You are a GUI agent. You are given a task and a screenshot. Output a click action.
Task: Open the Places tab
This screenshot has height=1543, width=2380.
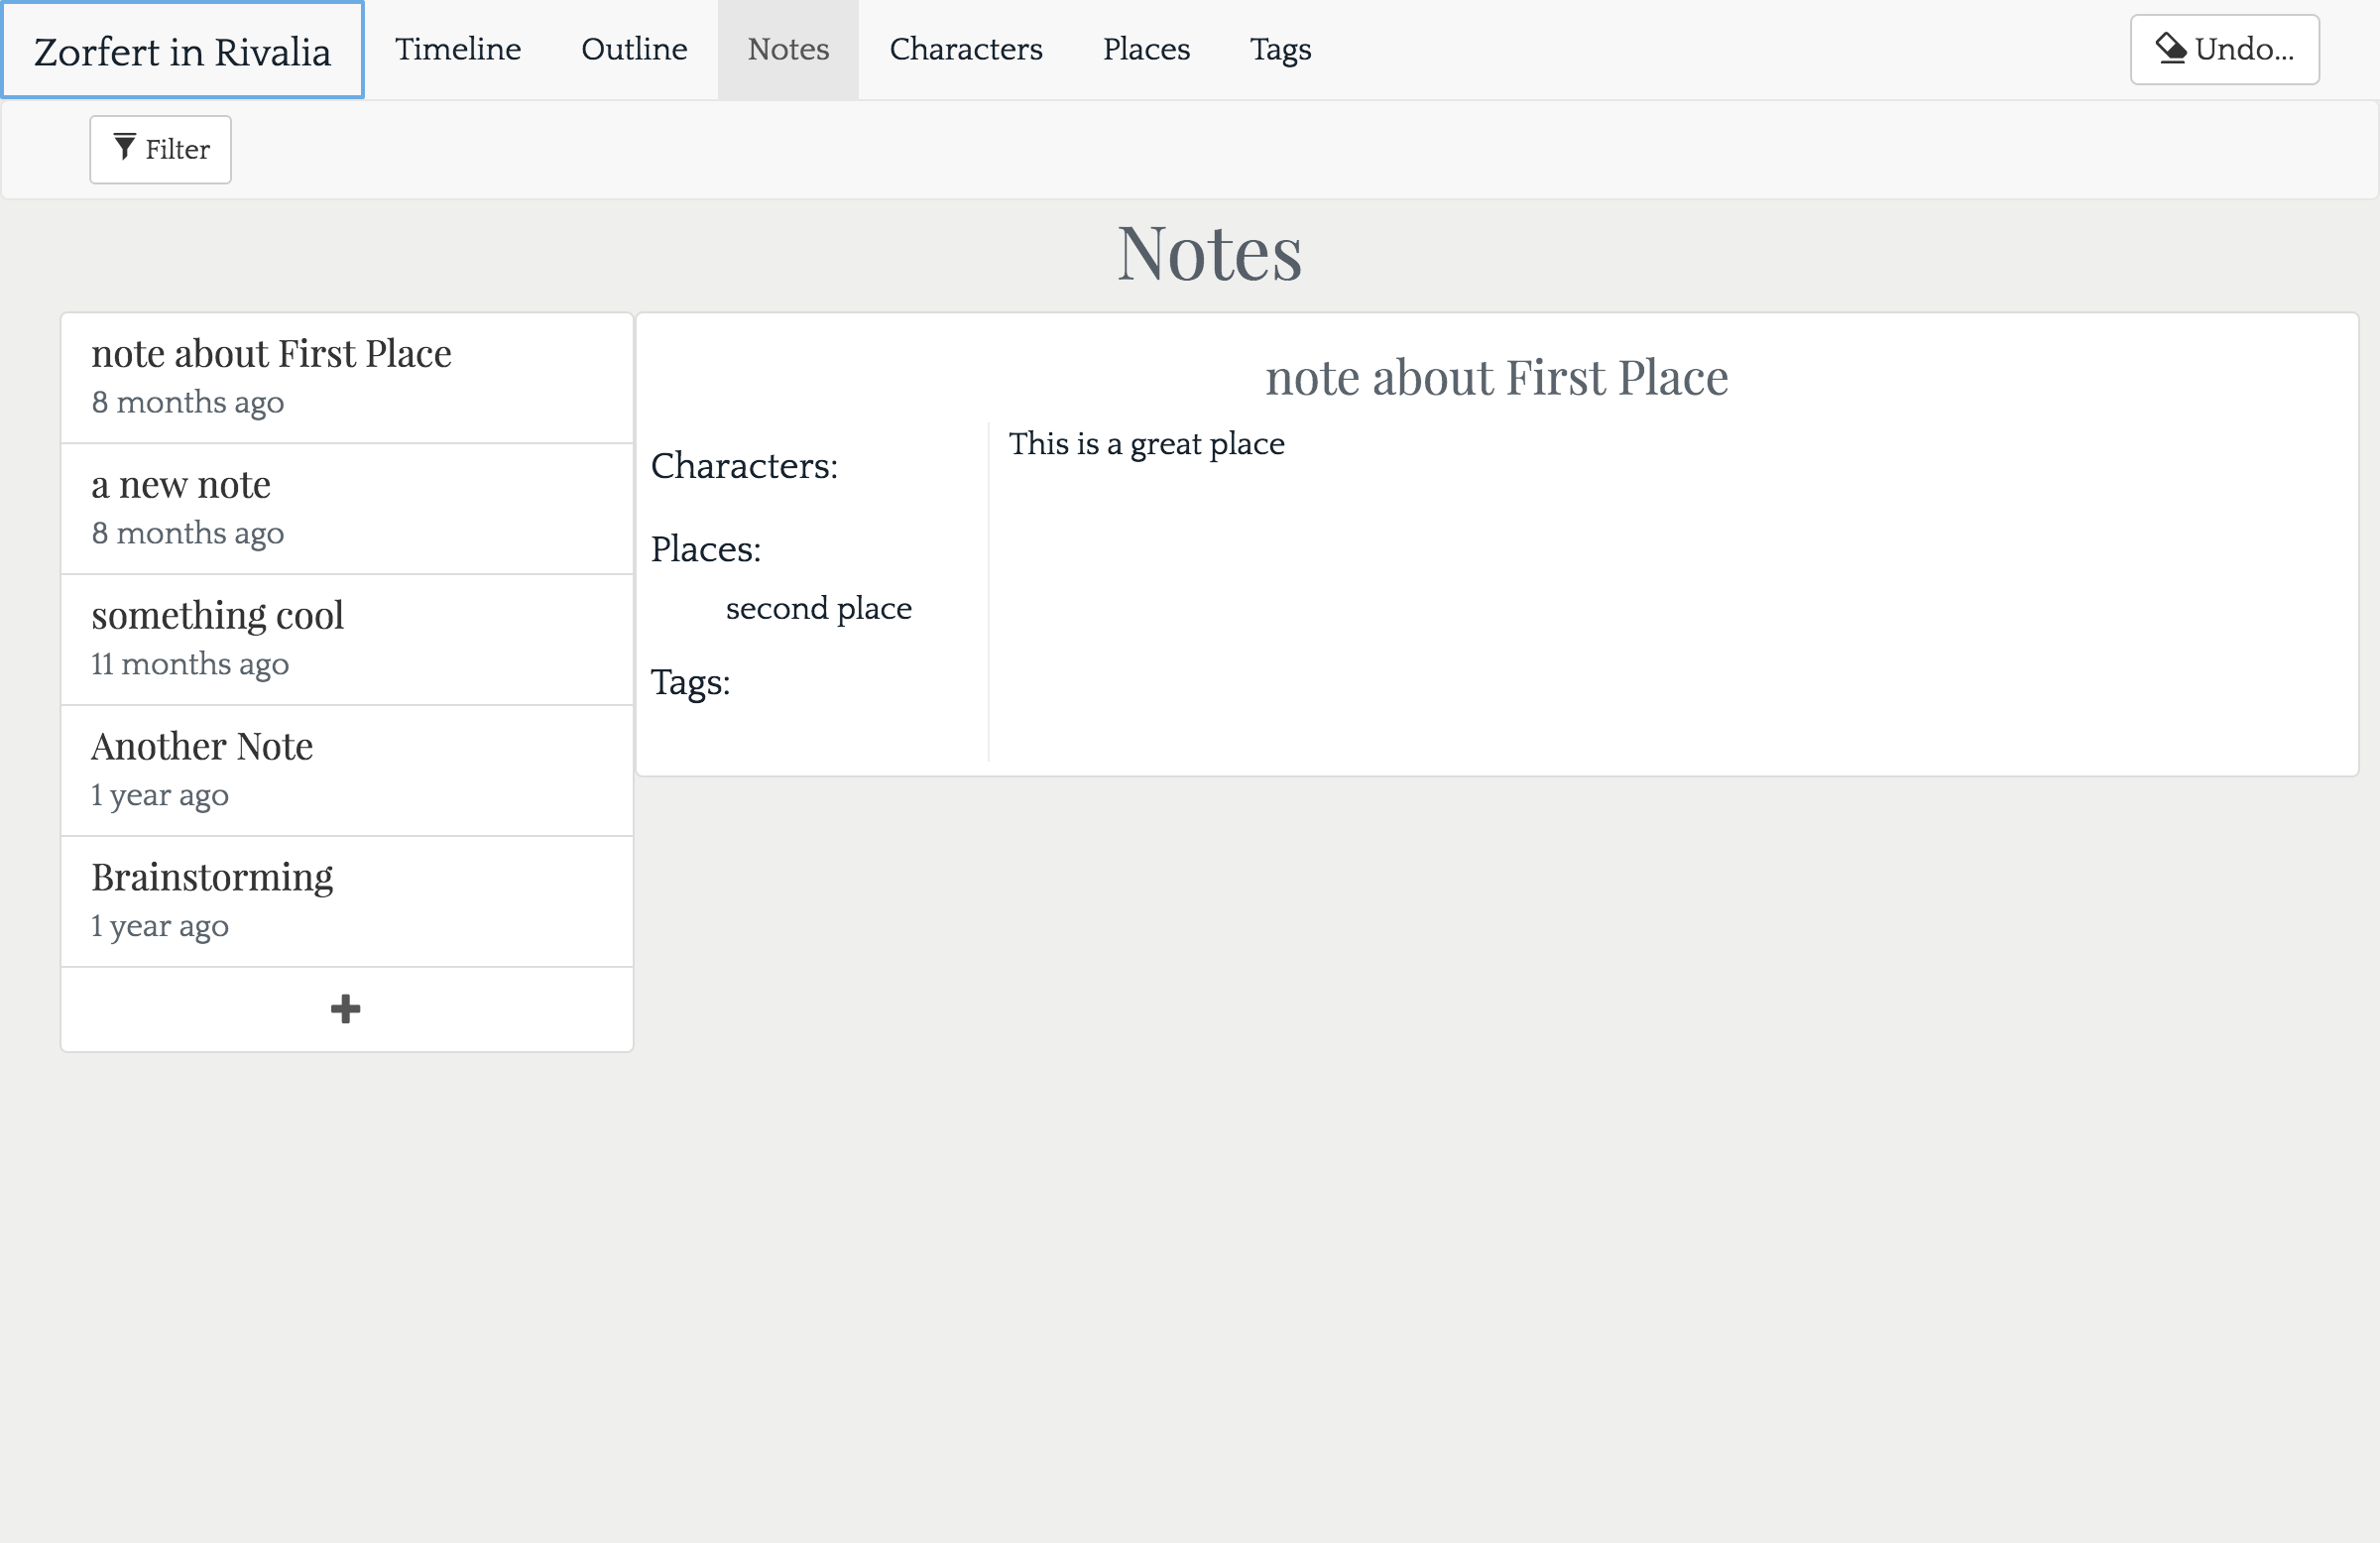(1146, 49)
